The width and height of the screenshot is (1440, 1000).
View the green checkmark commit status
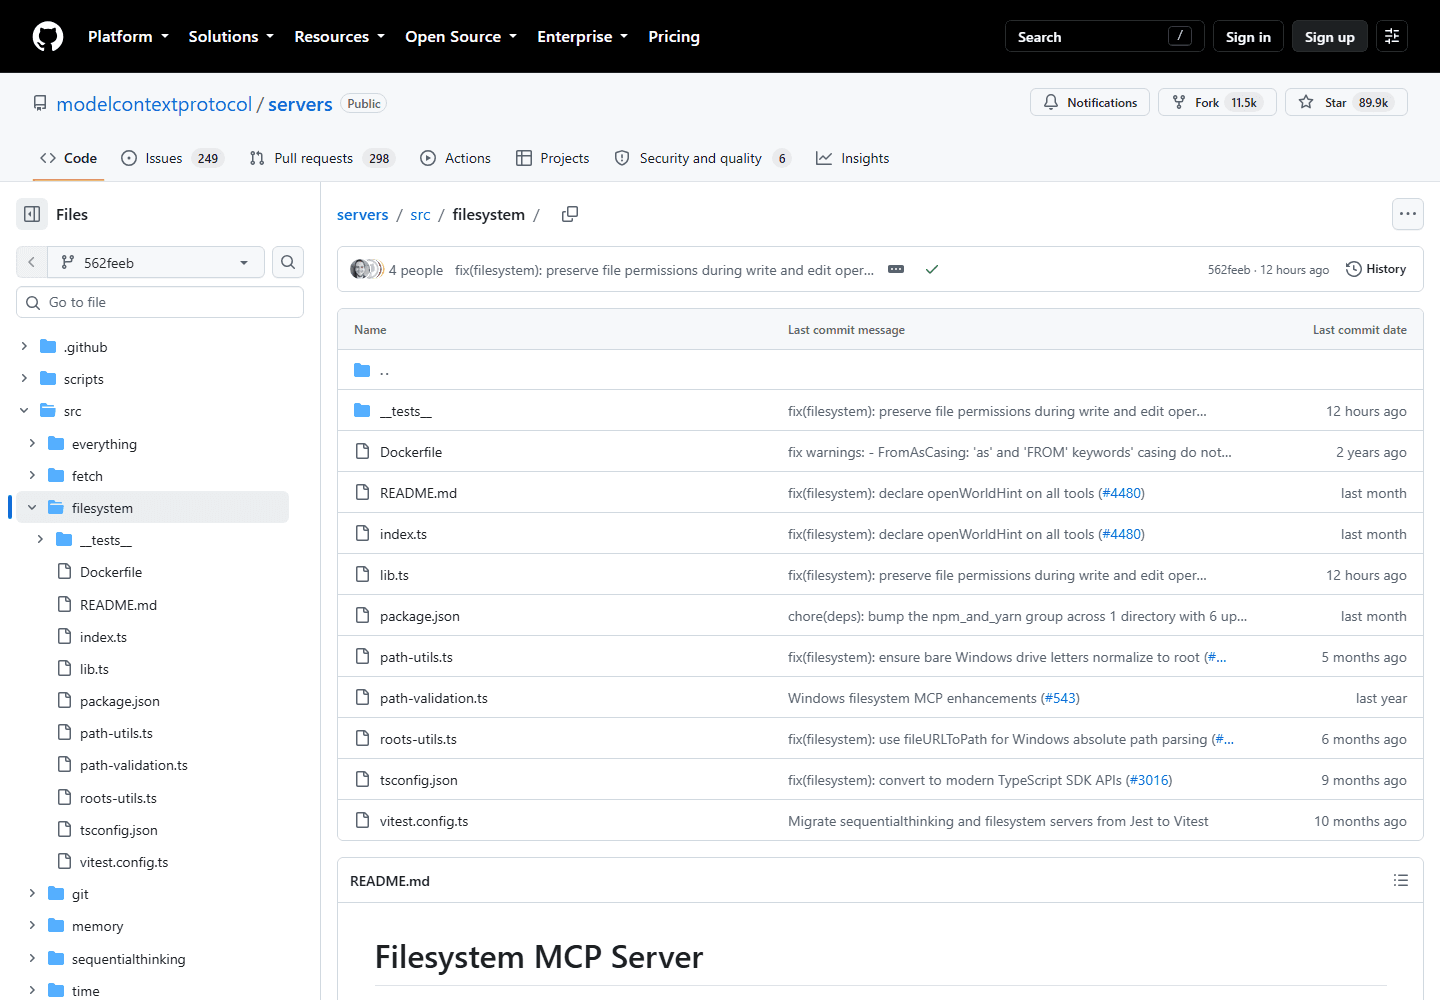point(932,270)
